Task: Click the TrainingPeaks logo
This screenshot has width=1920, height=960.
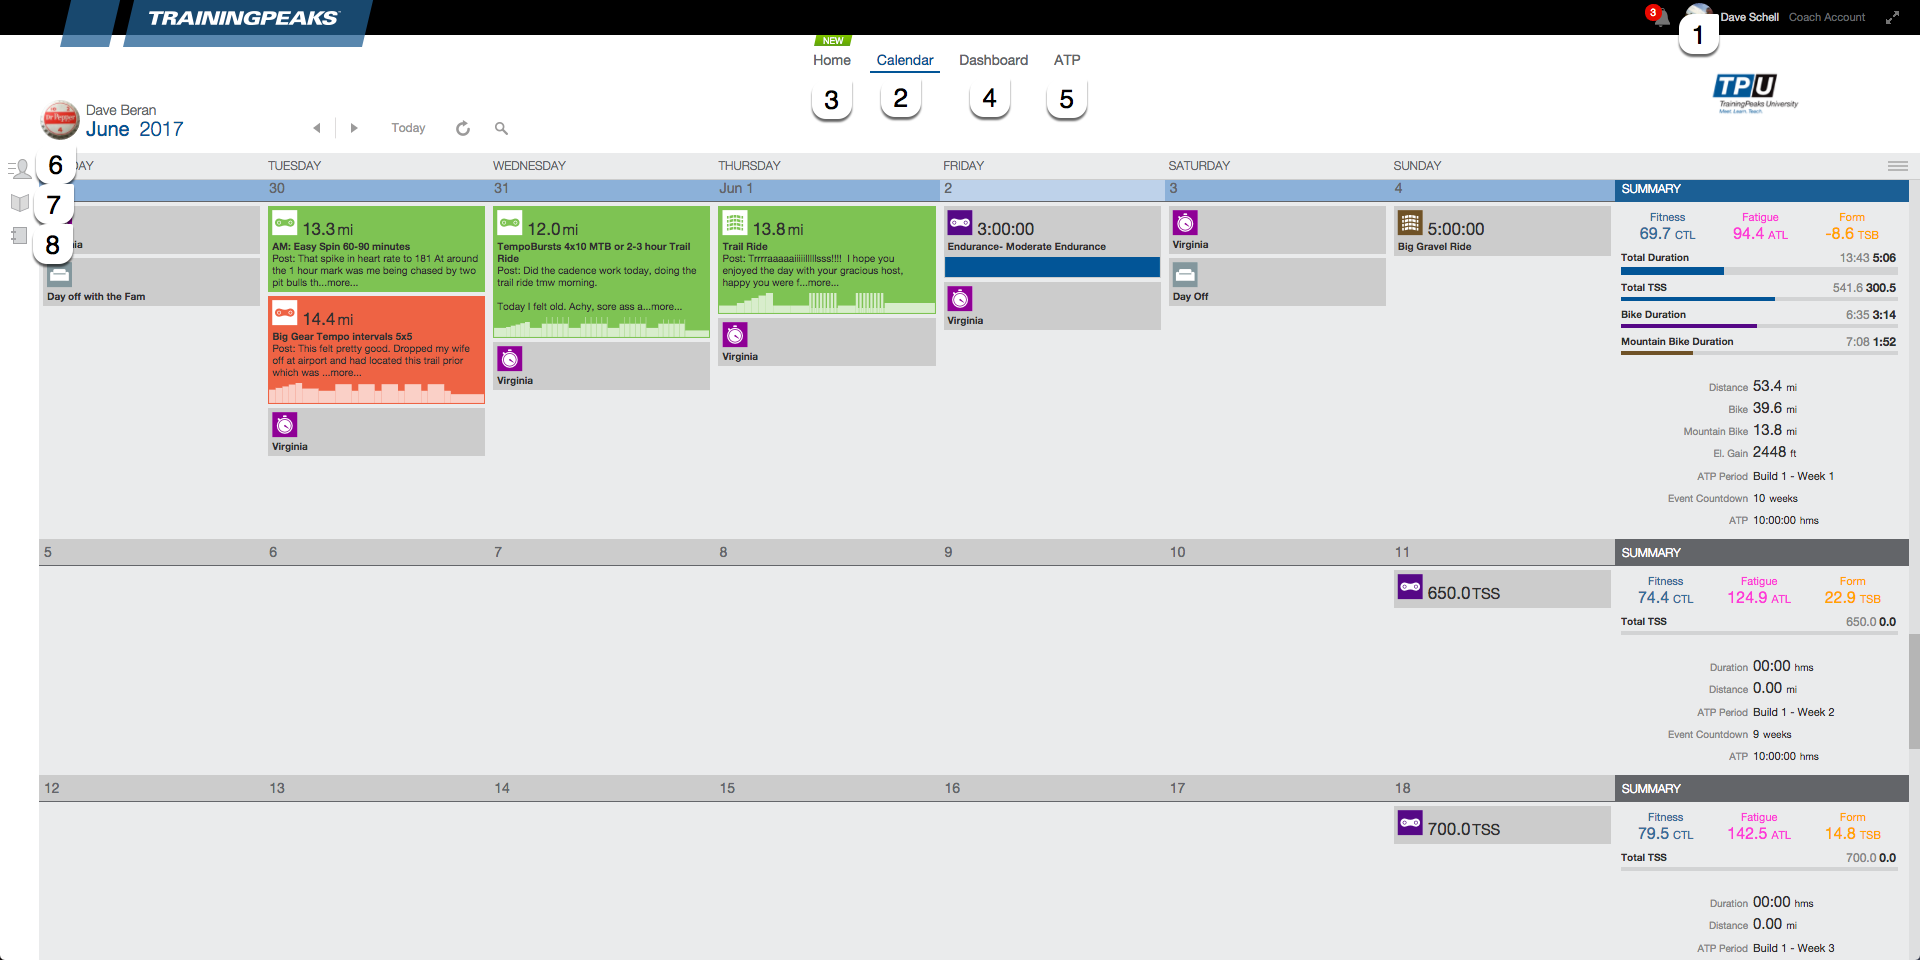Action: pos(243,18)
